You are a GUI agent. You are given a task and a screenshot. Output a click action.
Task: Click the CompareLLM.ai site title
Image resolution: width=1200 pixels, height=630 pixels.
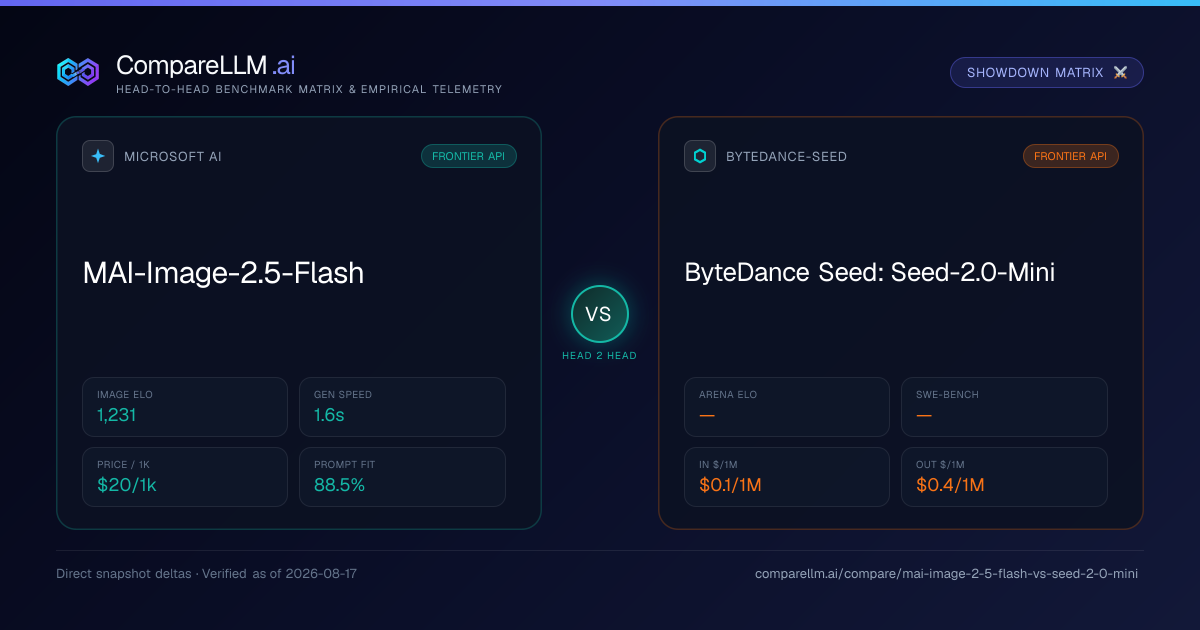point(205,66)
